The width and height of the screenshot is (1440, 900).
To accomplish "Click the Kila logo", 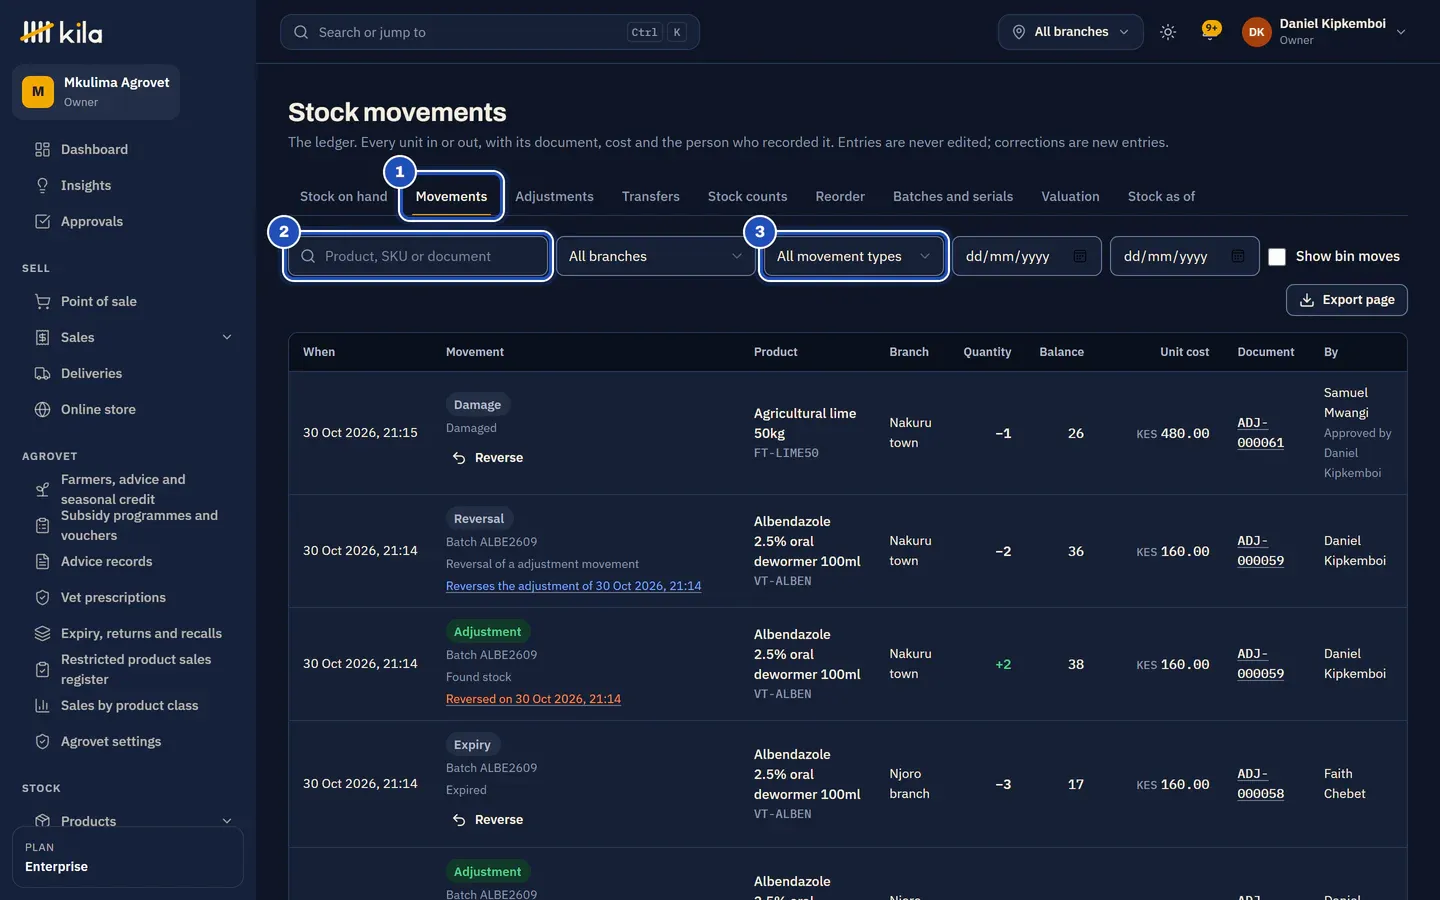I will tap(61, 32).
